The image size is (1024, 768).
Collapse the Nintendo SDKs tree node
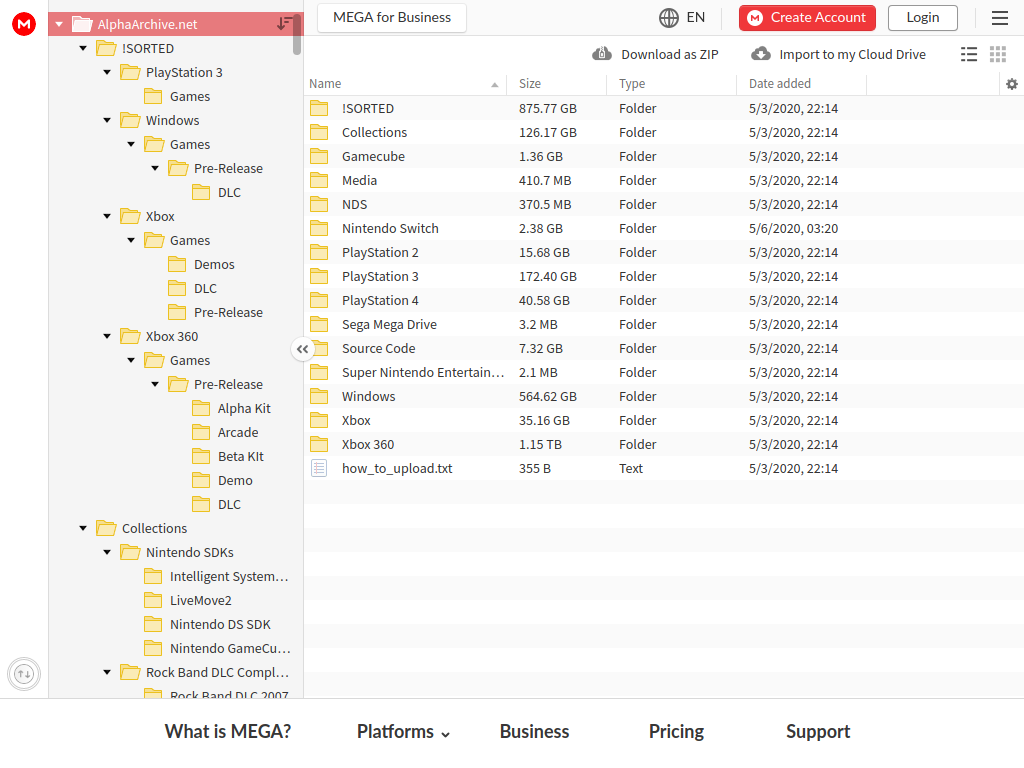click(107, 552)
